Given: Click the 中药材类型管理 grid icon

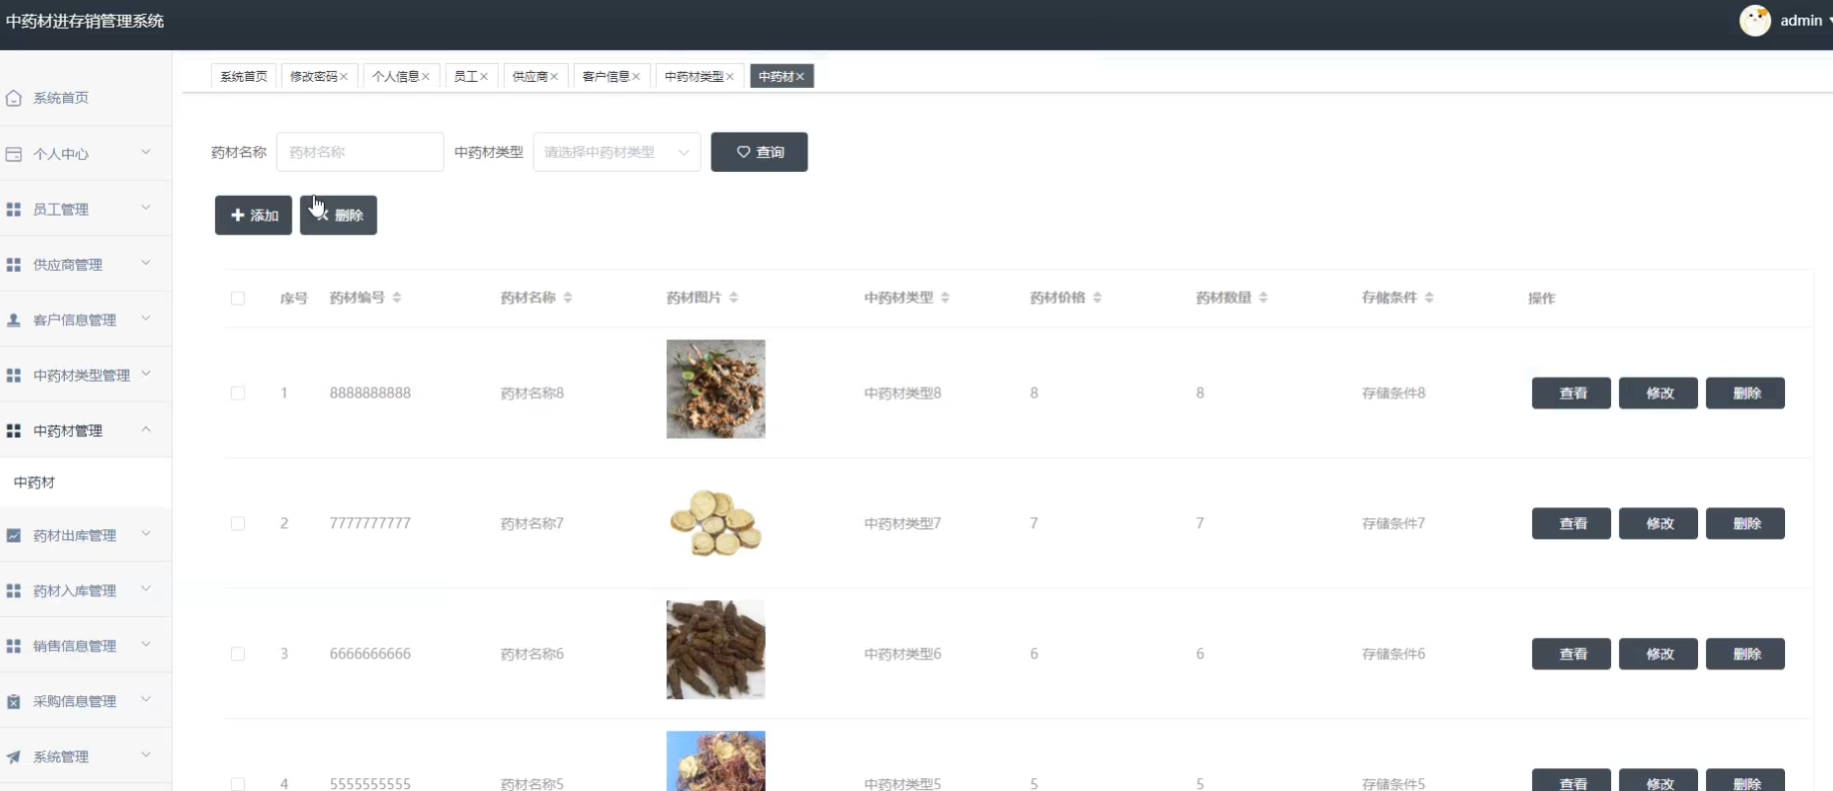Looking at the screenshot, I should coord(13,375).
